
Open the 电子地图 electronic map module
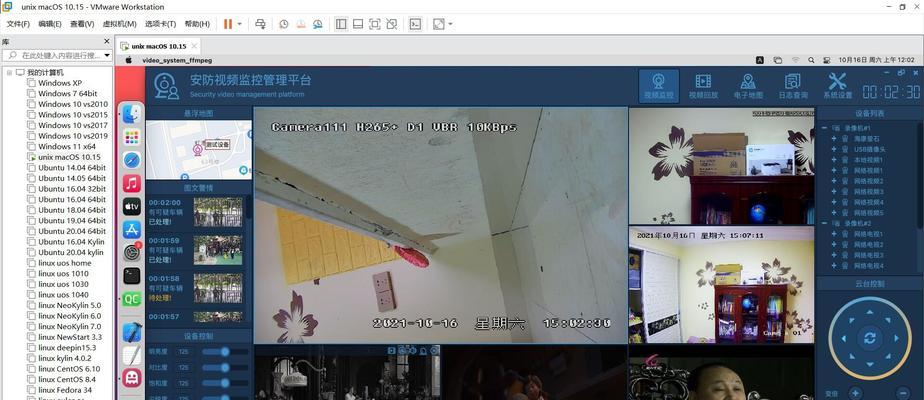748,86
